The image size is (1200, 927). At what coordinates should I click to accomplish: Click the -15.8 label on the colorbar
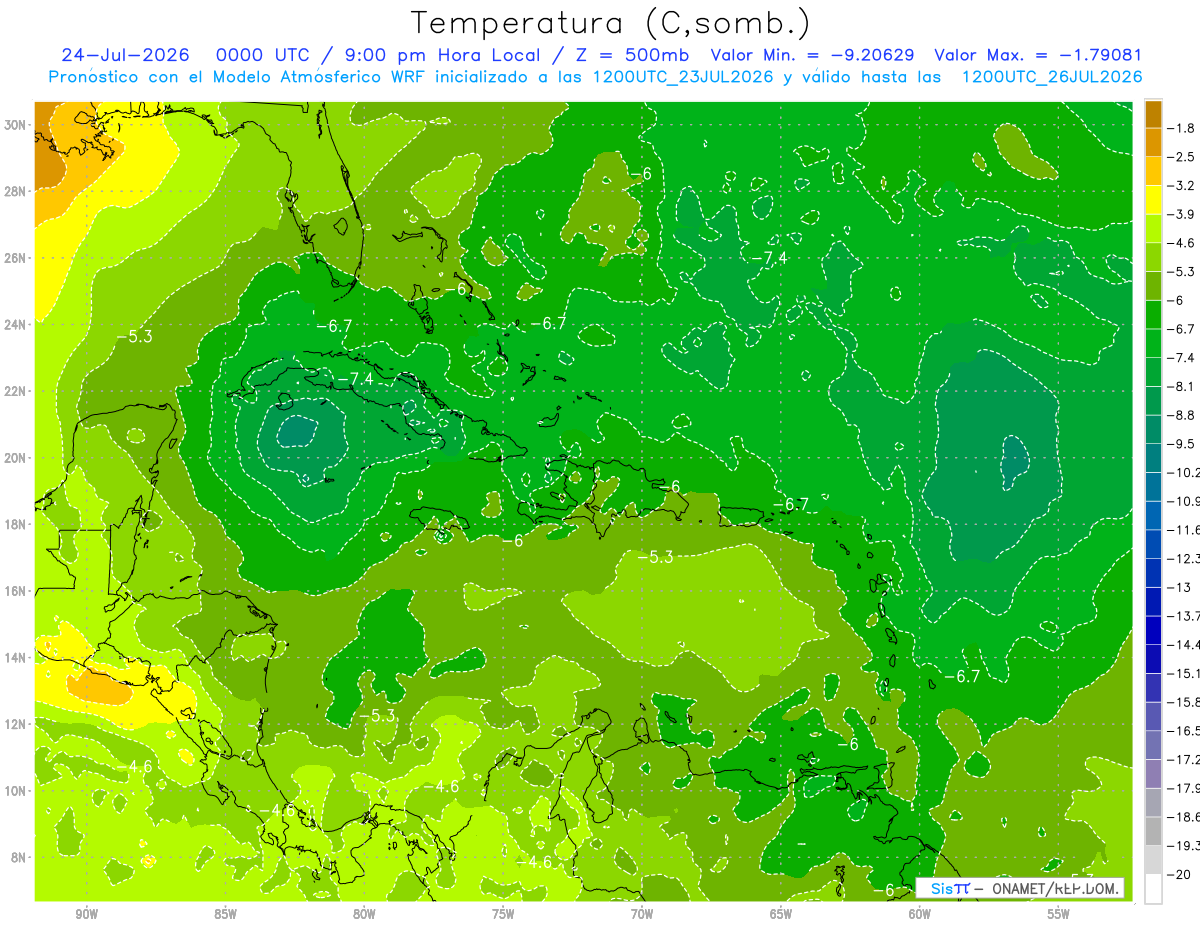click(x=1183, y=703)
